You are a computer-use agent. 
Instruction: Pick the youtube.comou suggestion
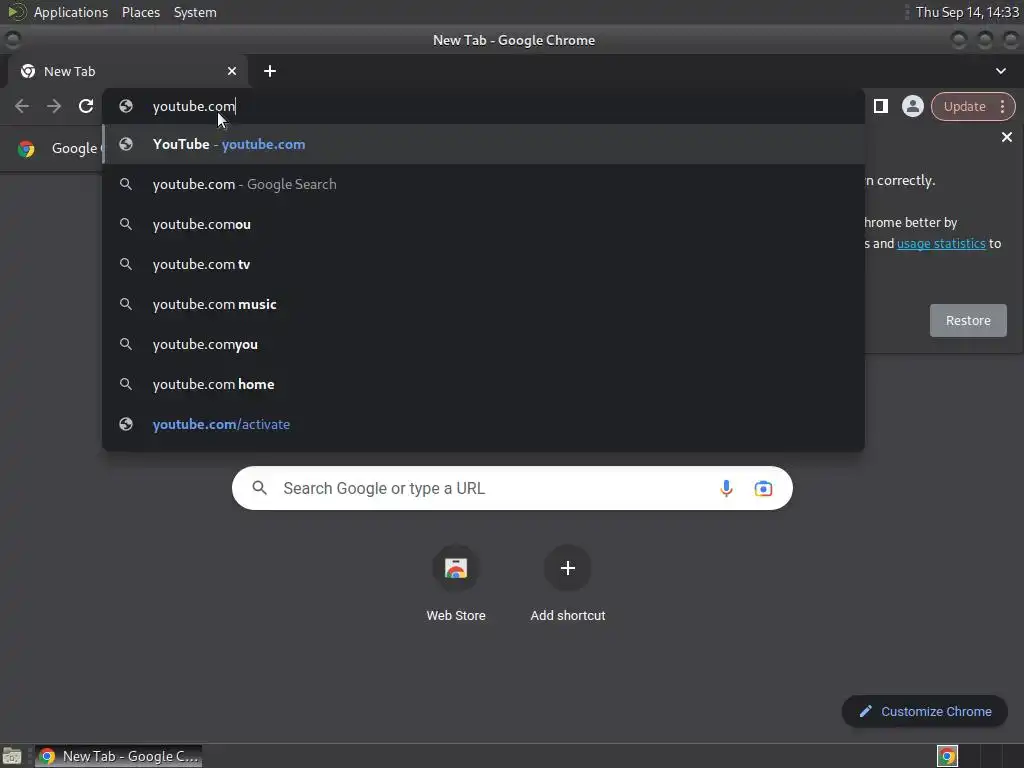[x=484, y=224]
